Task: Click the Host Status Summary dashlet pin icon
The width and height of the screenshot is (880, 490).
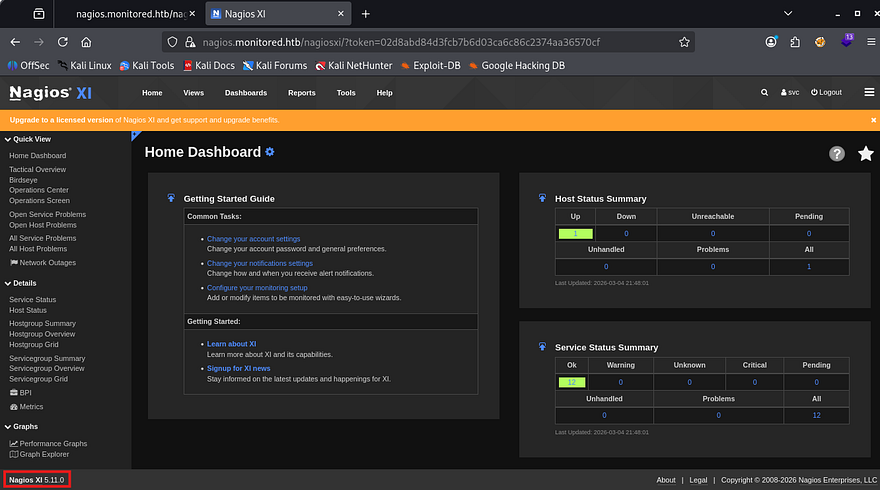Action: [542, 198]
